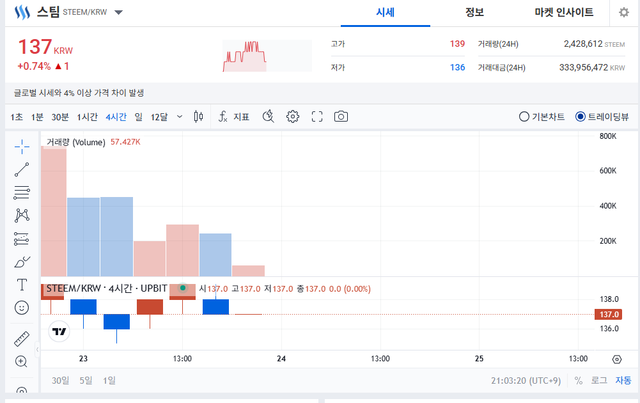Select the brush drawing tool

[22, 262]
